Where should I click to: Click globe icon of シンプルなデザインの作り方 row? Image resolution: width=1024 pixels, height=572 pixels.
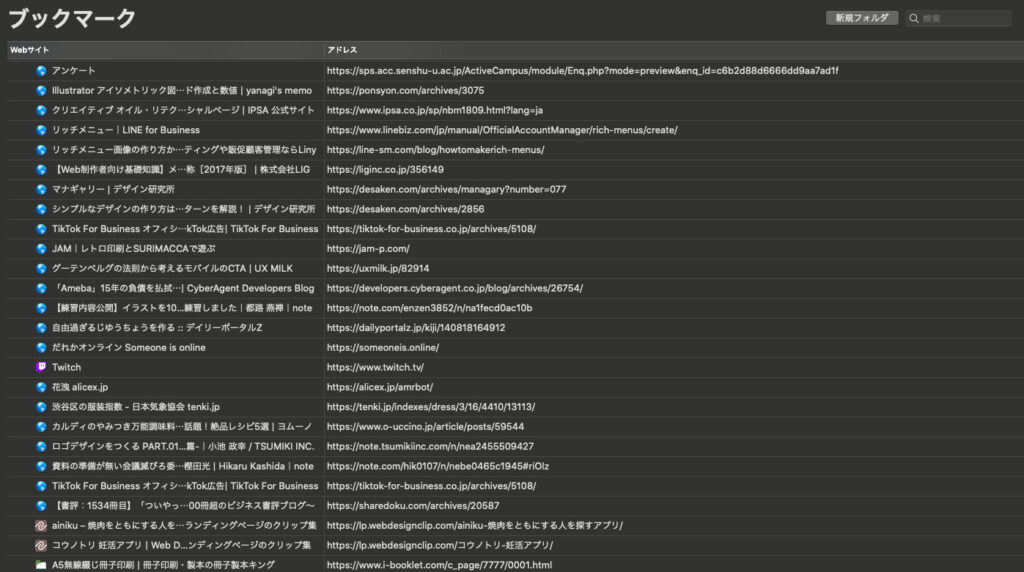(x=41, y=209)
